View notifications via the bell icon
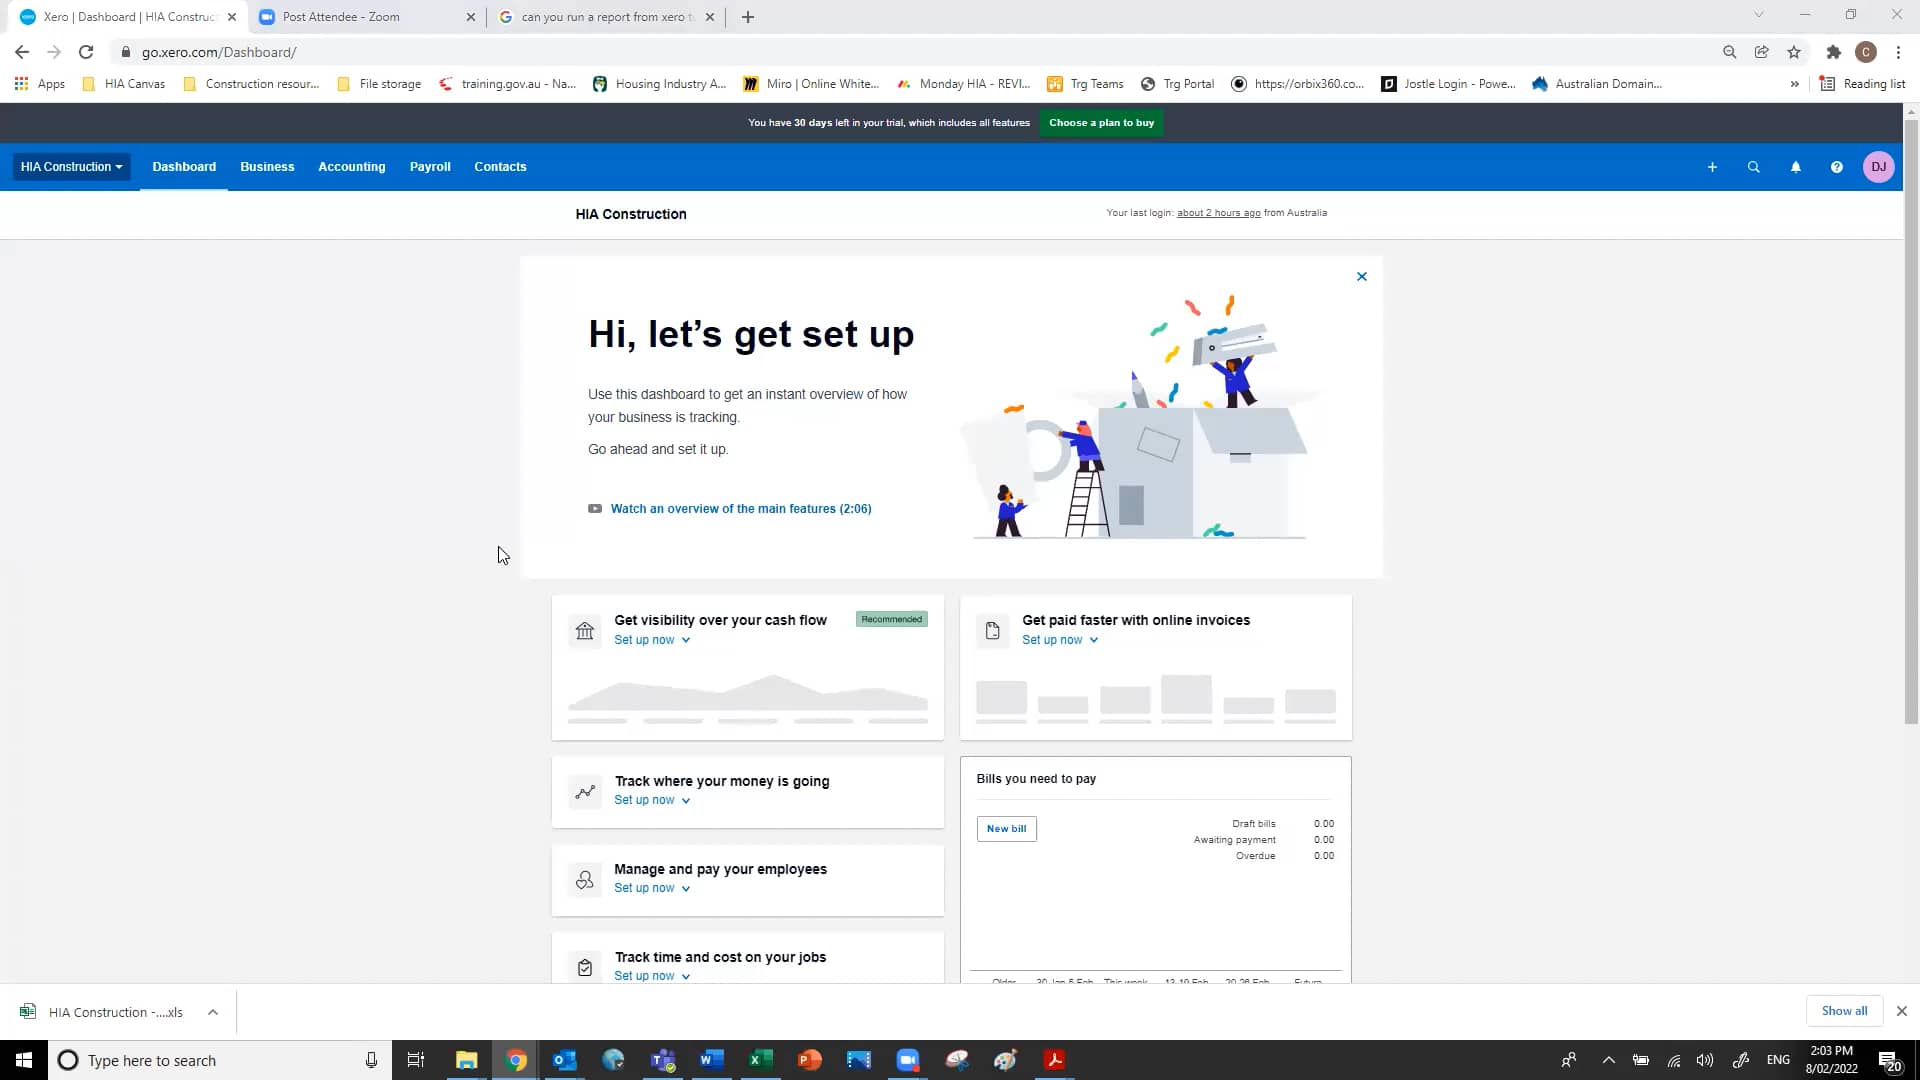Screen dimensions: 1920x1080 click(1795, 166)
